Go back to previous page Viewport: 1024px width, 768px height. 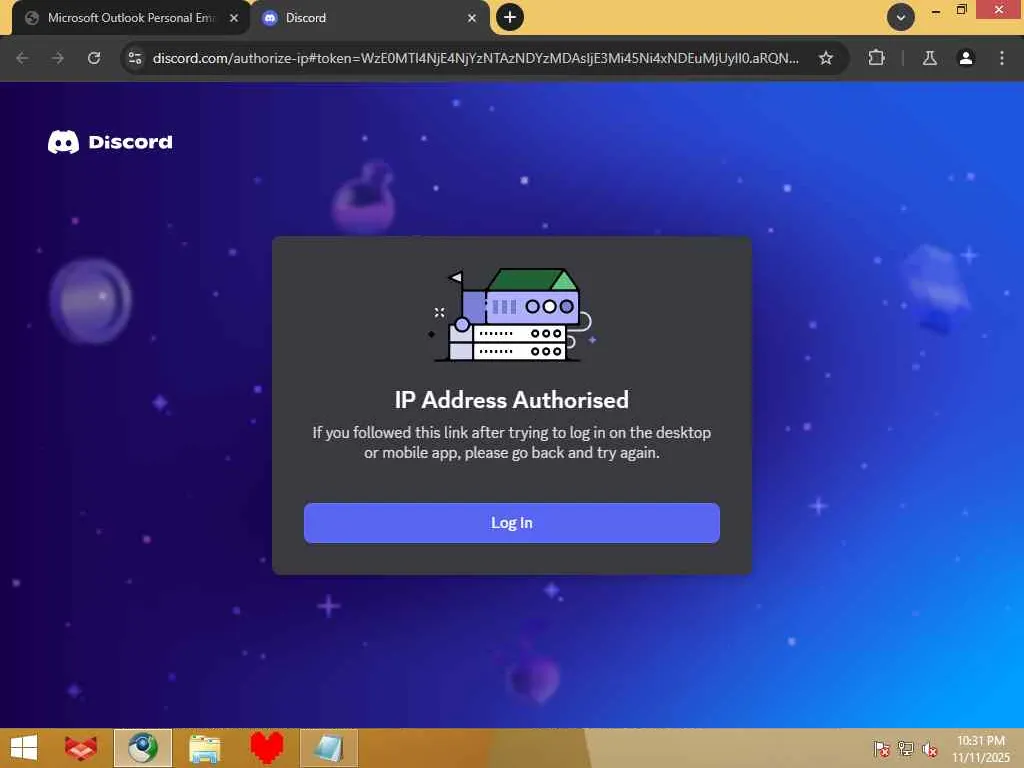[x=22, y=58]
